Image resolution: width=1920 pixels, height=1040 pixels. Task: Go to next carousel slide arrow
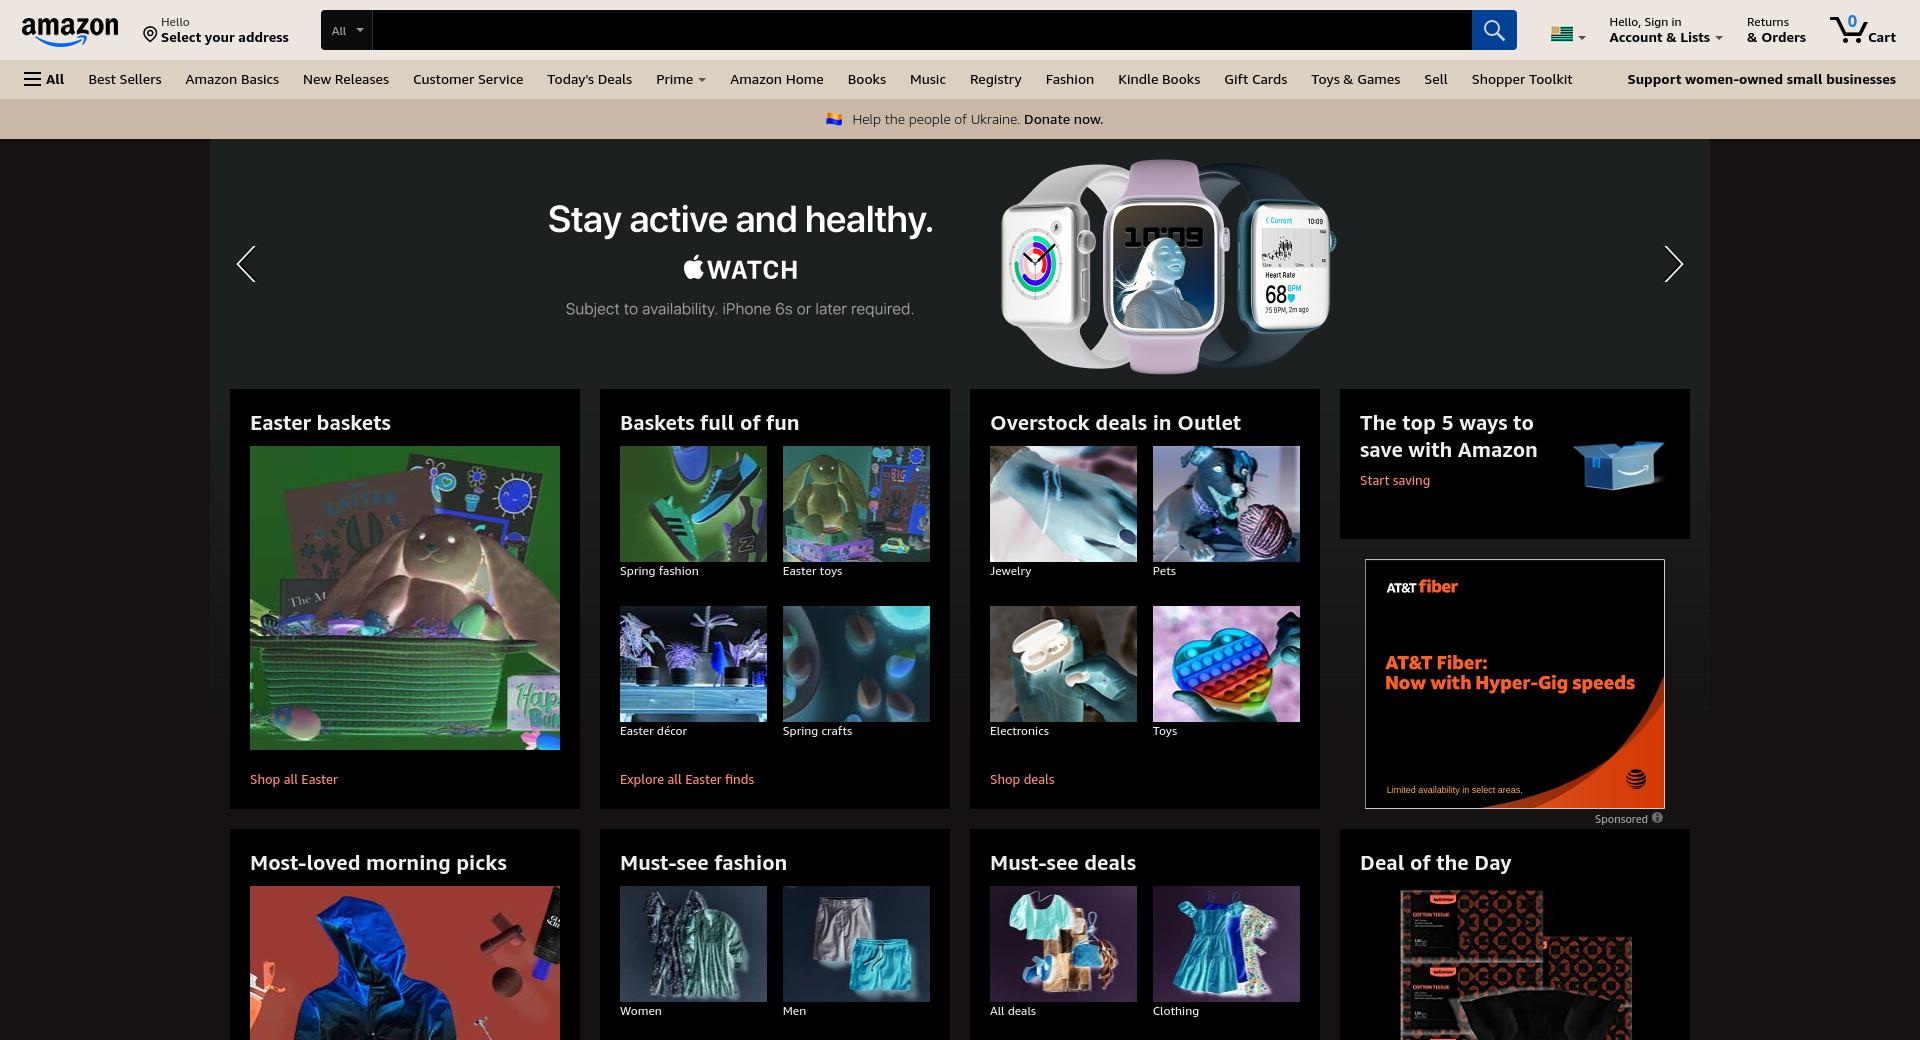click(x=1673, y=264)
